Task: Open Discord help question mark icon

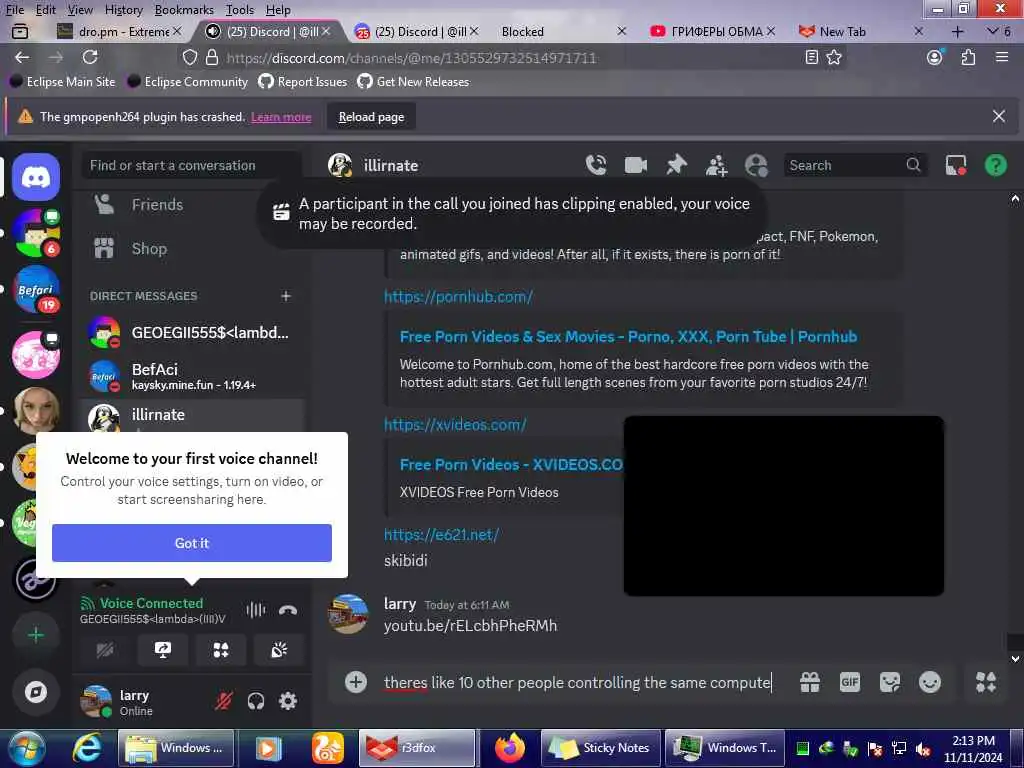Action: coord(995,165)
